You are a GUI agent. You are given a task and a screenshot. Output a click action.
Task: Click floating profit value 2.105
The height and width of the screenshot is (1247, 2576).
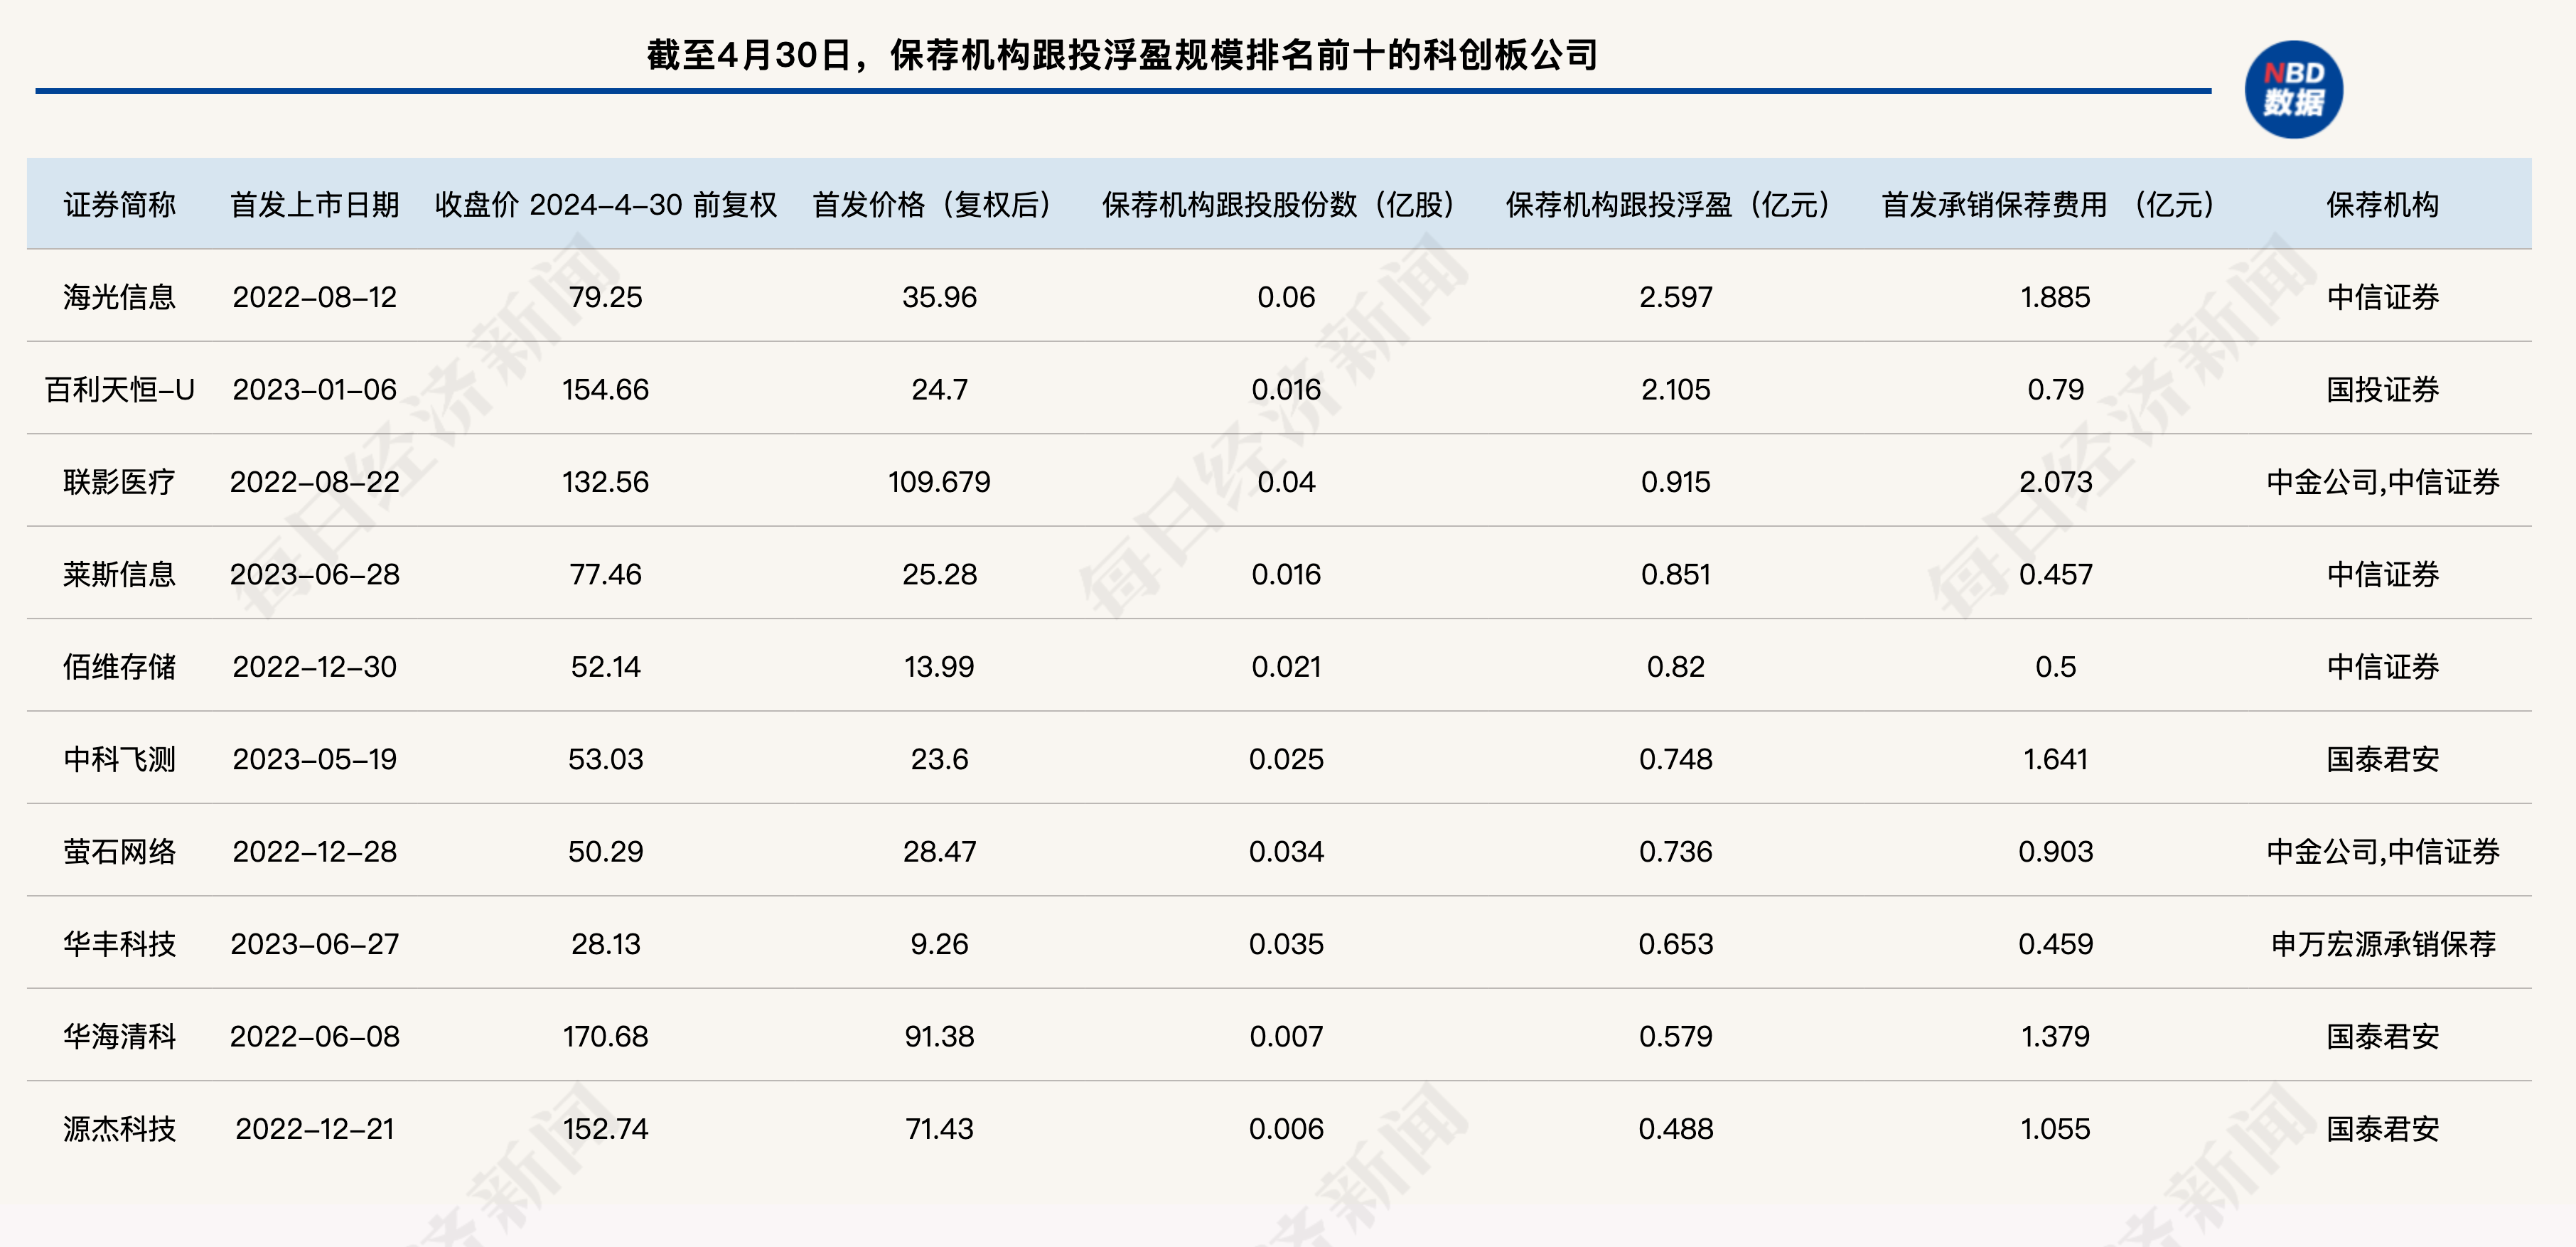(x=1675, y=389)
